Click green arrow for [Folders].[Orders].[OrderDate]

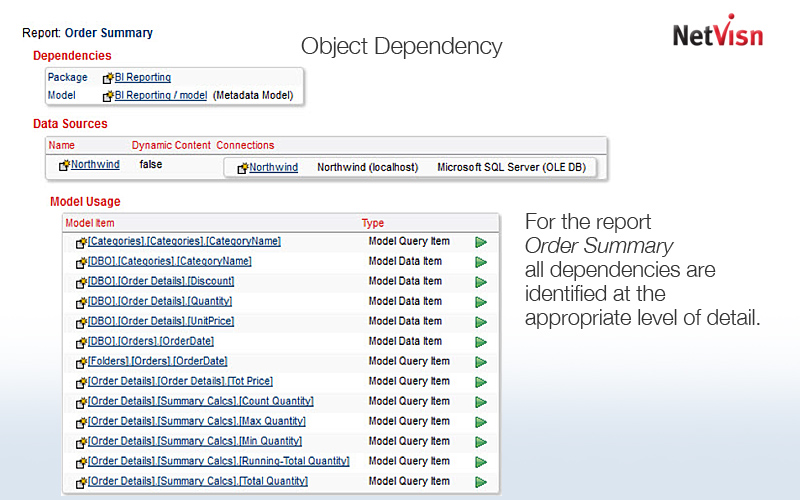[481, 362]
